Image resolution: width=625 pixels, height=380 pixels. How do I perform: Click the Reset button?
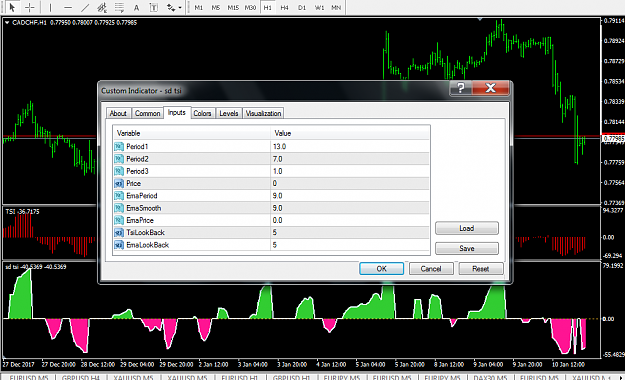click(x=481, y=269)
